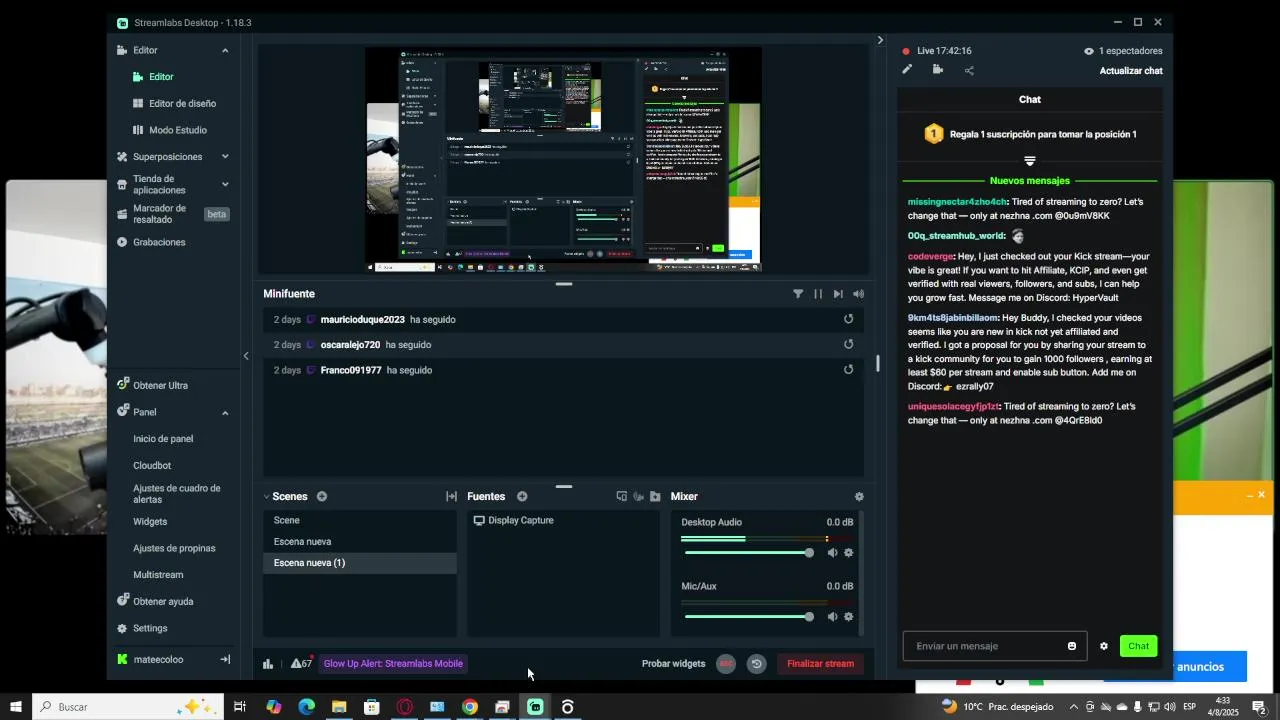
Task: Mute the Minifuente alert sounds
Action: click(x=858, y=294)
